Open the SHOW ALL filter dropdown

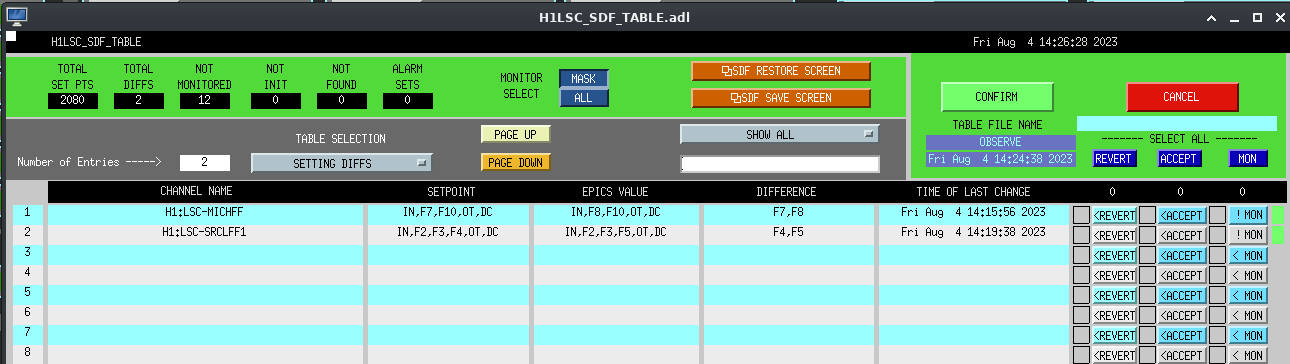click(778, 134)
